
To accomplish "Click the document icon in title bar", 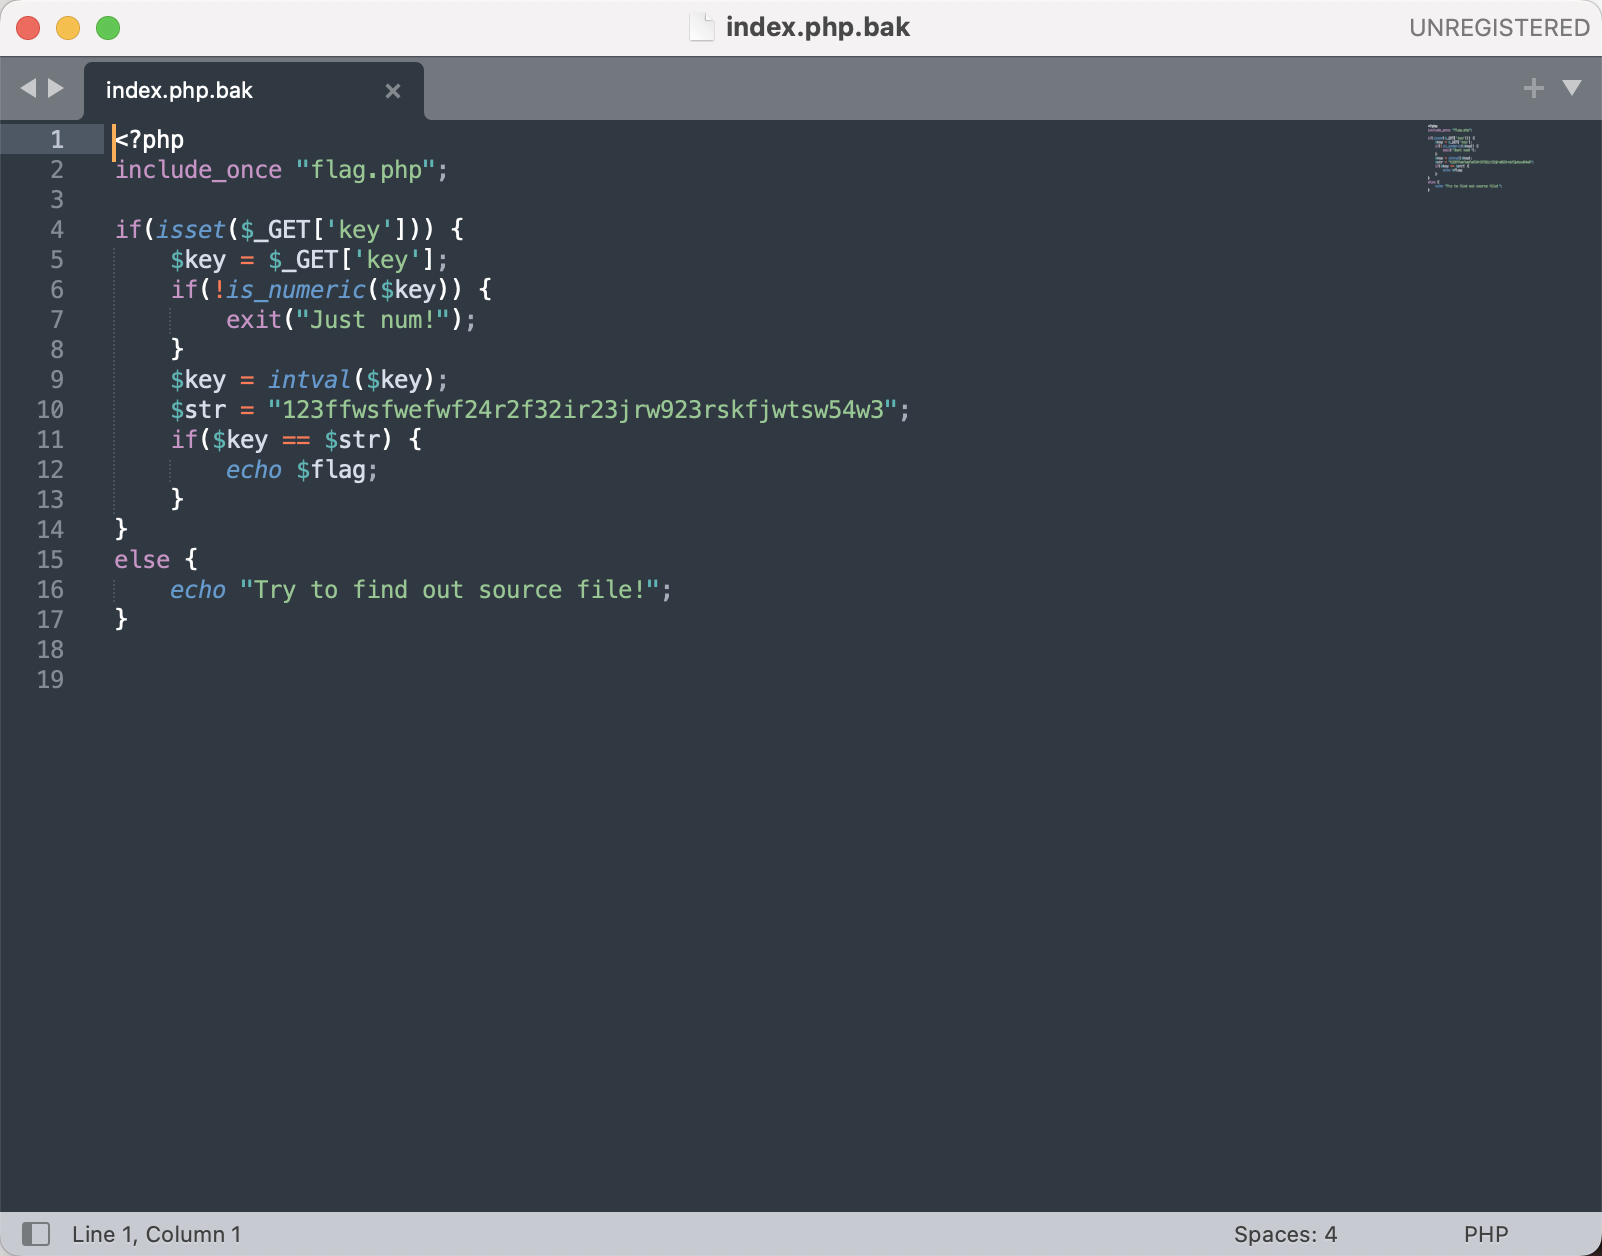I will 702,27.
